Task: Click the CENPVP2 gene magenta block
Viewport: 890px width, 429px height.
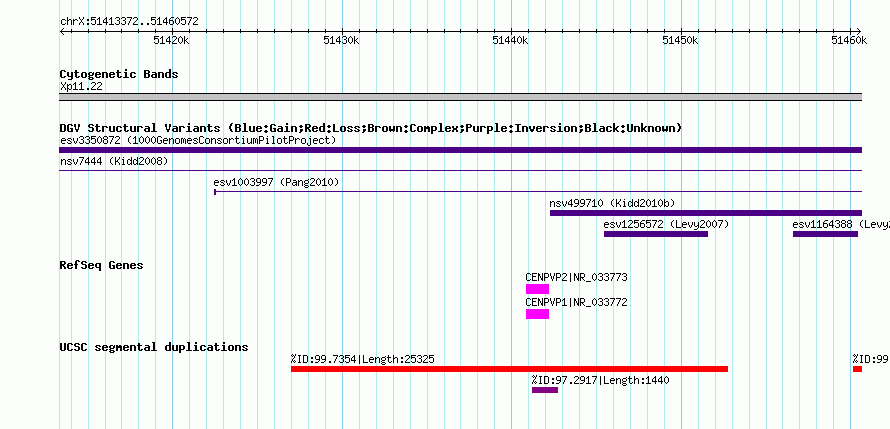Action: (537, 289)
